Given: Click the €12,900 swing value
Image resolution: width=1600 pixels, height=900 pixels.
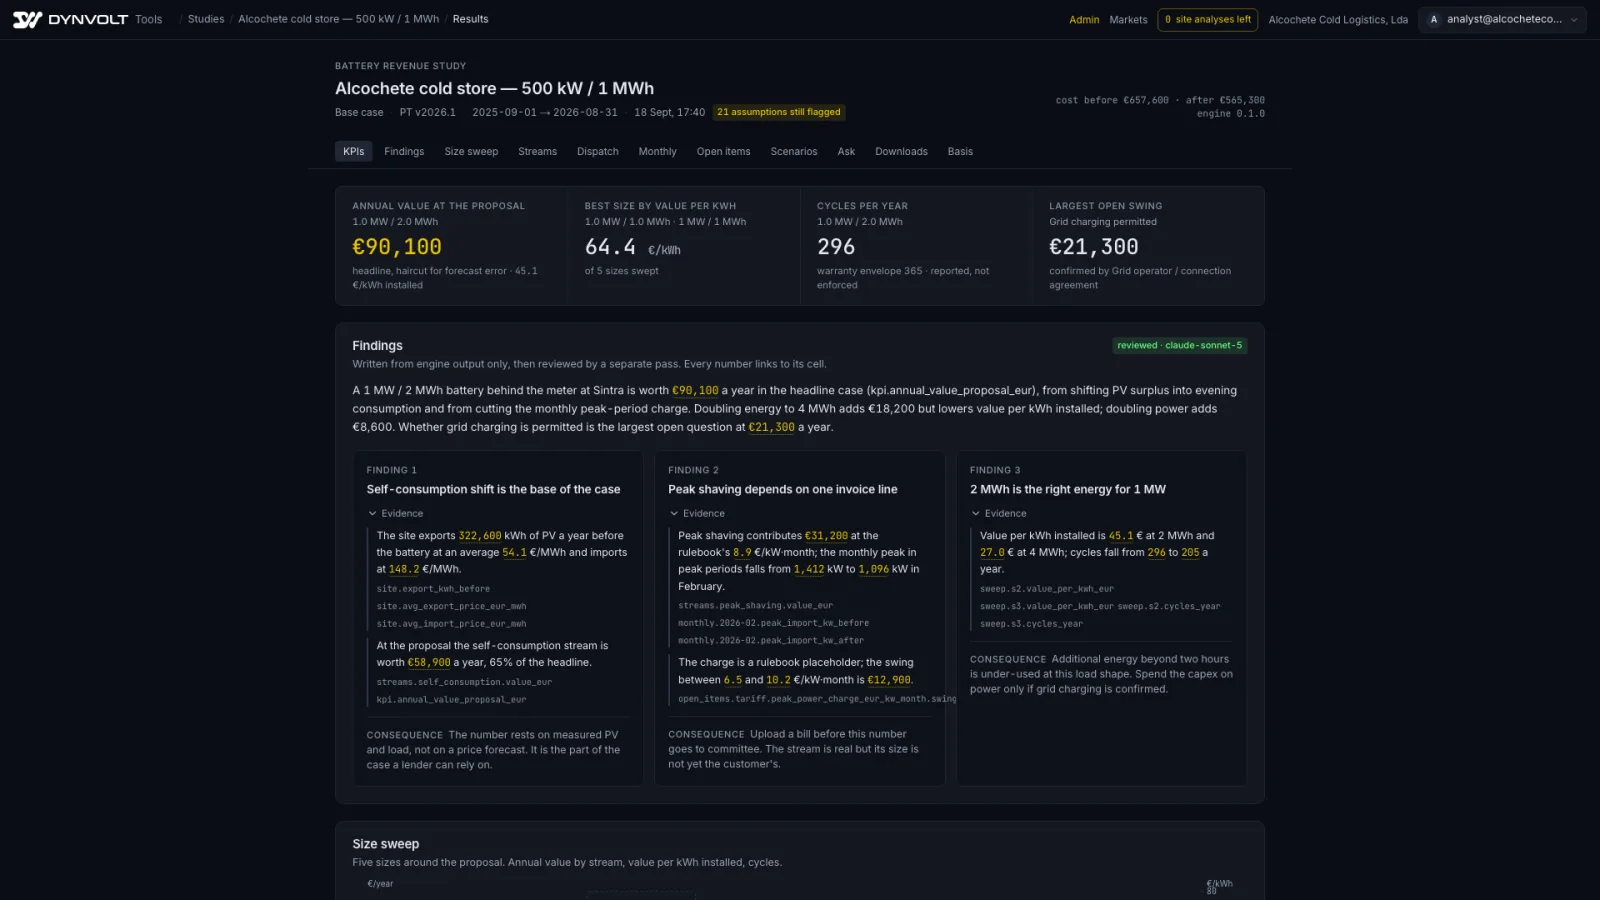Looking at the screenshot, I should point(889,680).
